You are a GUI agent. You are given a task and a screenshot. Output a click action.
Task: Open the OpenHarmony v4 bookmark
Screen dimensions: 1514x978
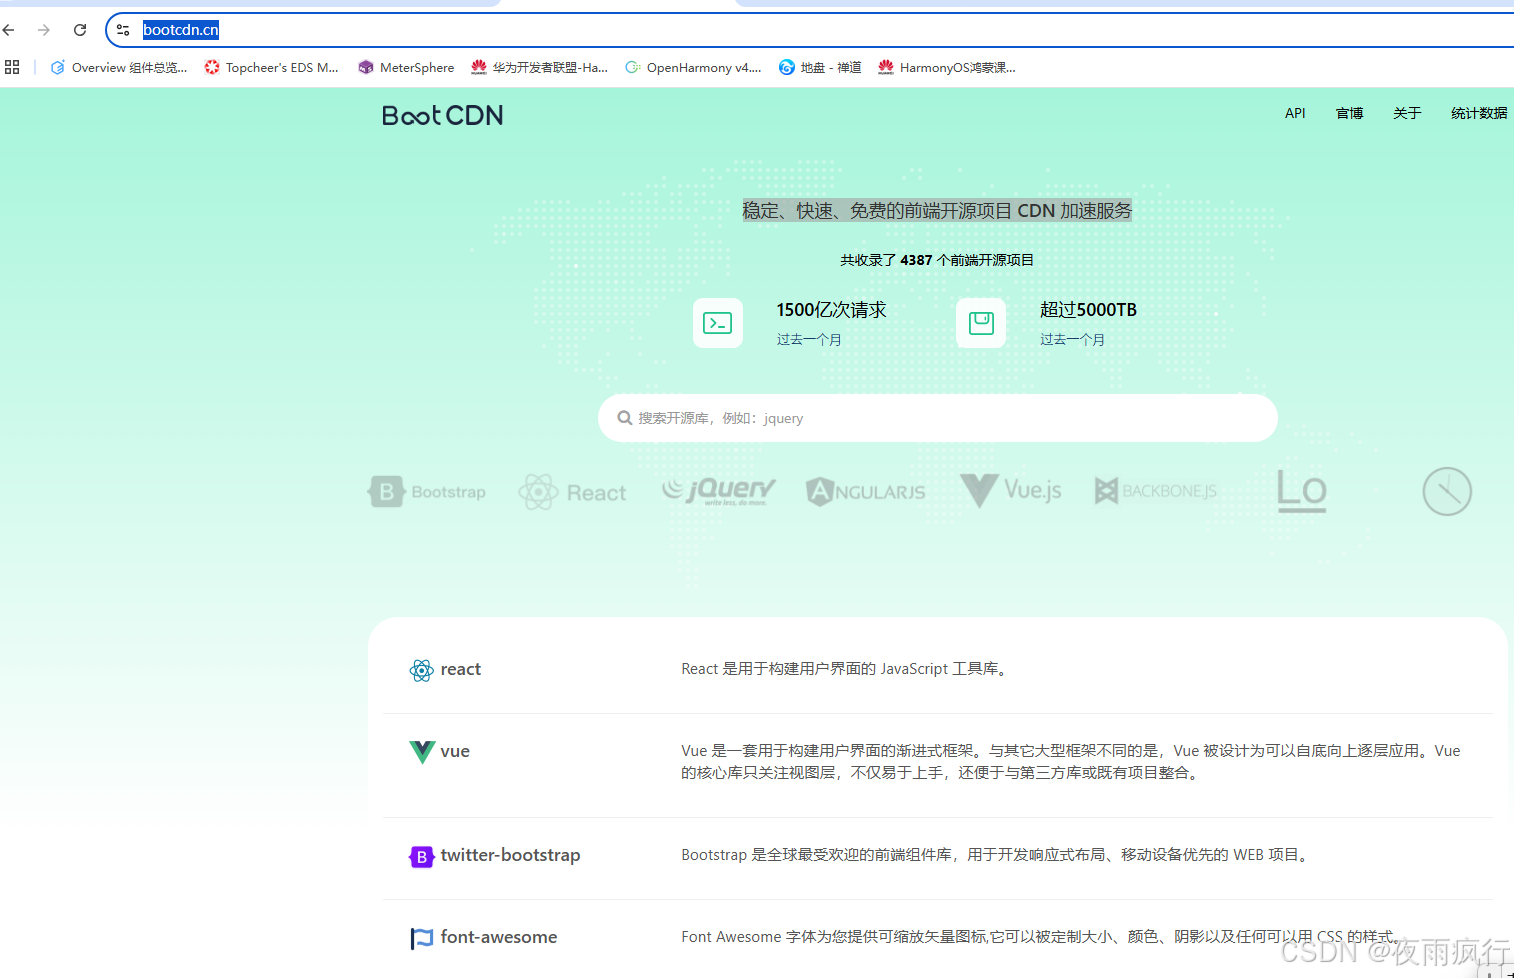pyautogui.click(x=693, y=67)
